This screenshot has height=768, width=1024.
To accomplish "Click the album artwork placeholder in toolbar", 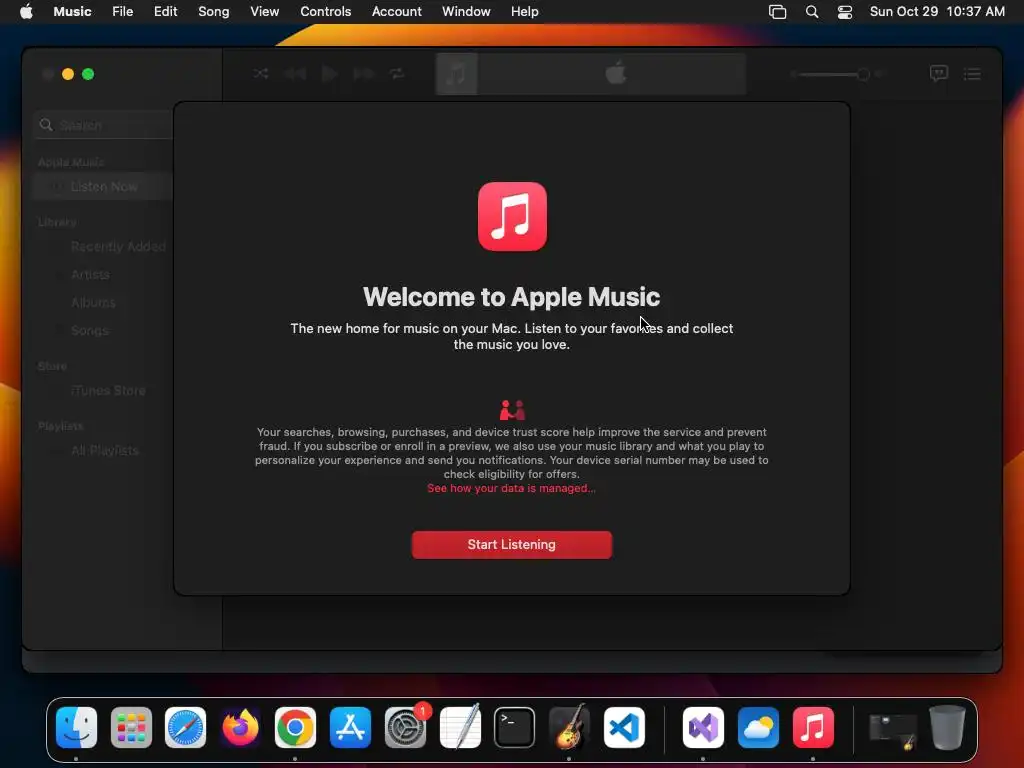I will 456,74.
